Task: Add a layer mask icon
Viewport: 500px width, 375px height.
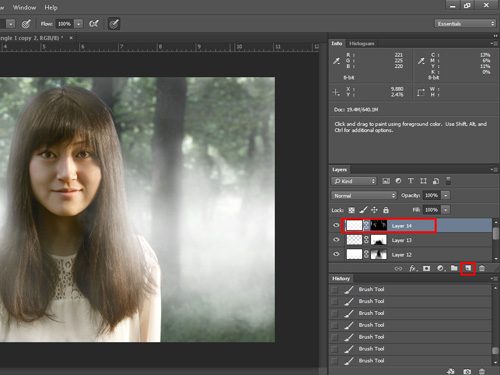Action: coord(426,268)
